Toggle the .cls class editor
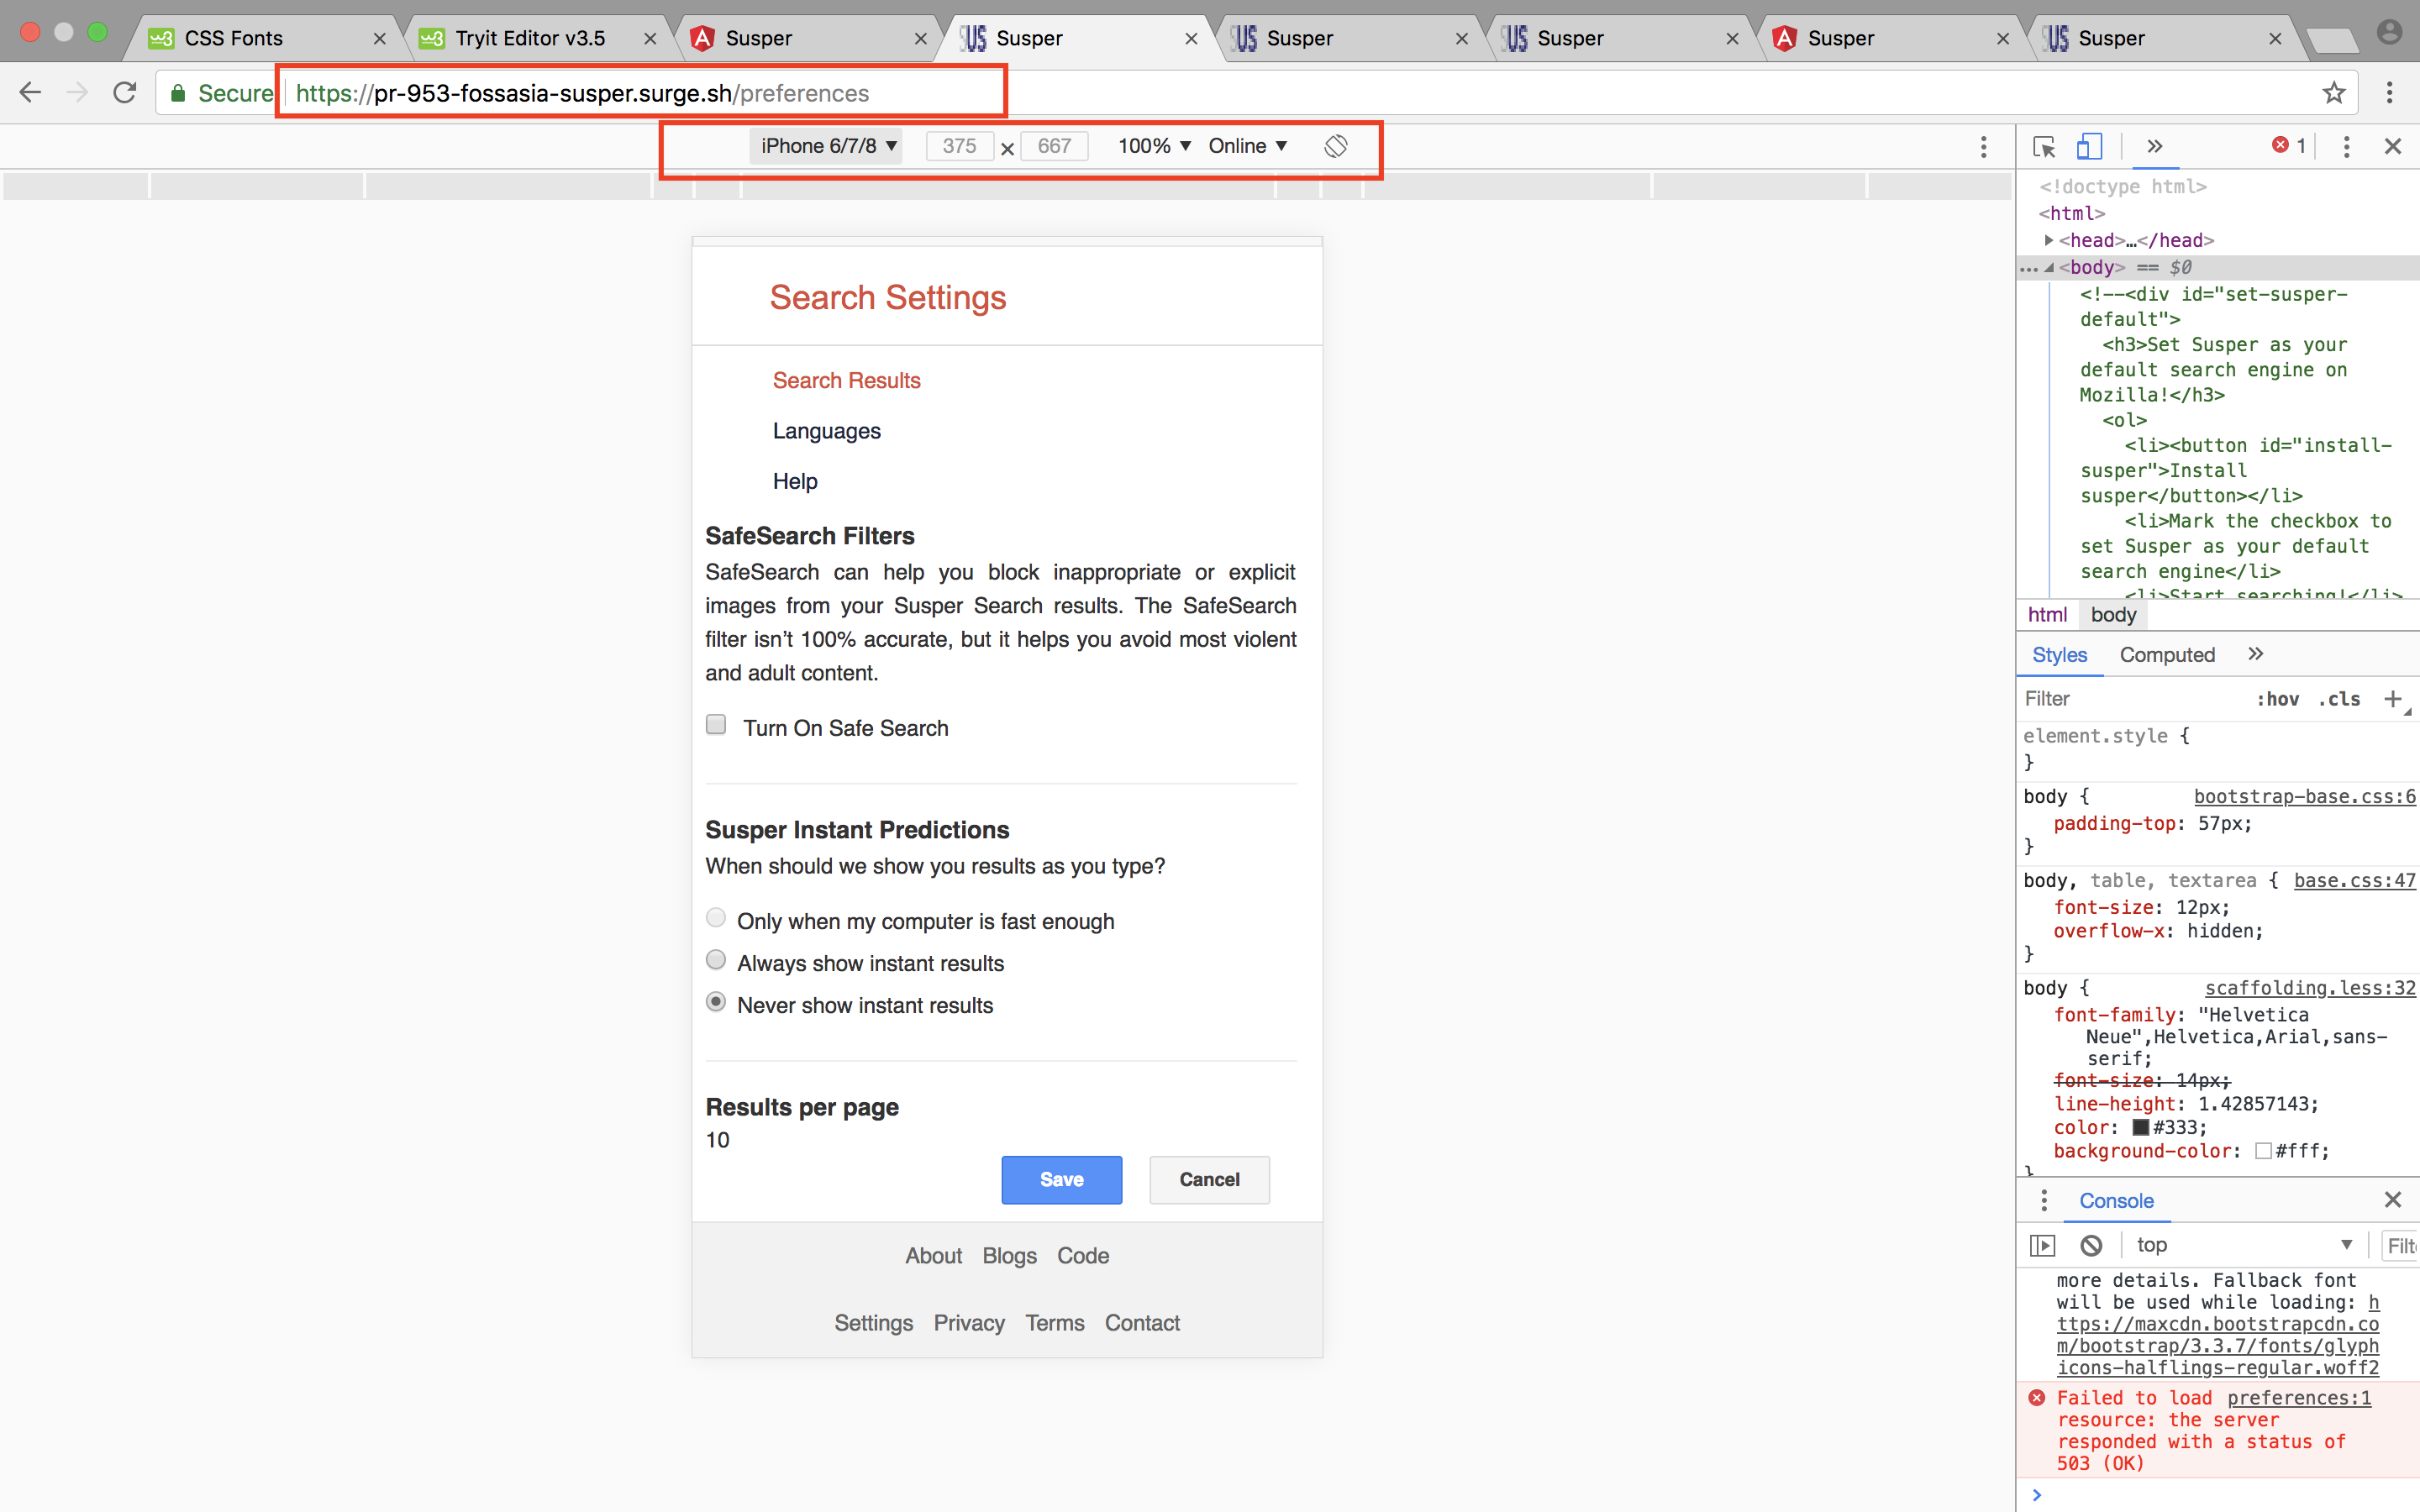The image size is (2420, 1512). [2340, 699]
